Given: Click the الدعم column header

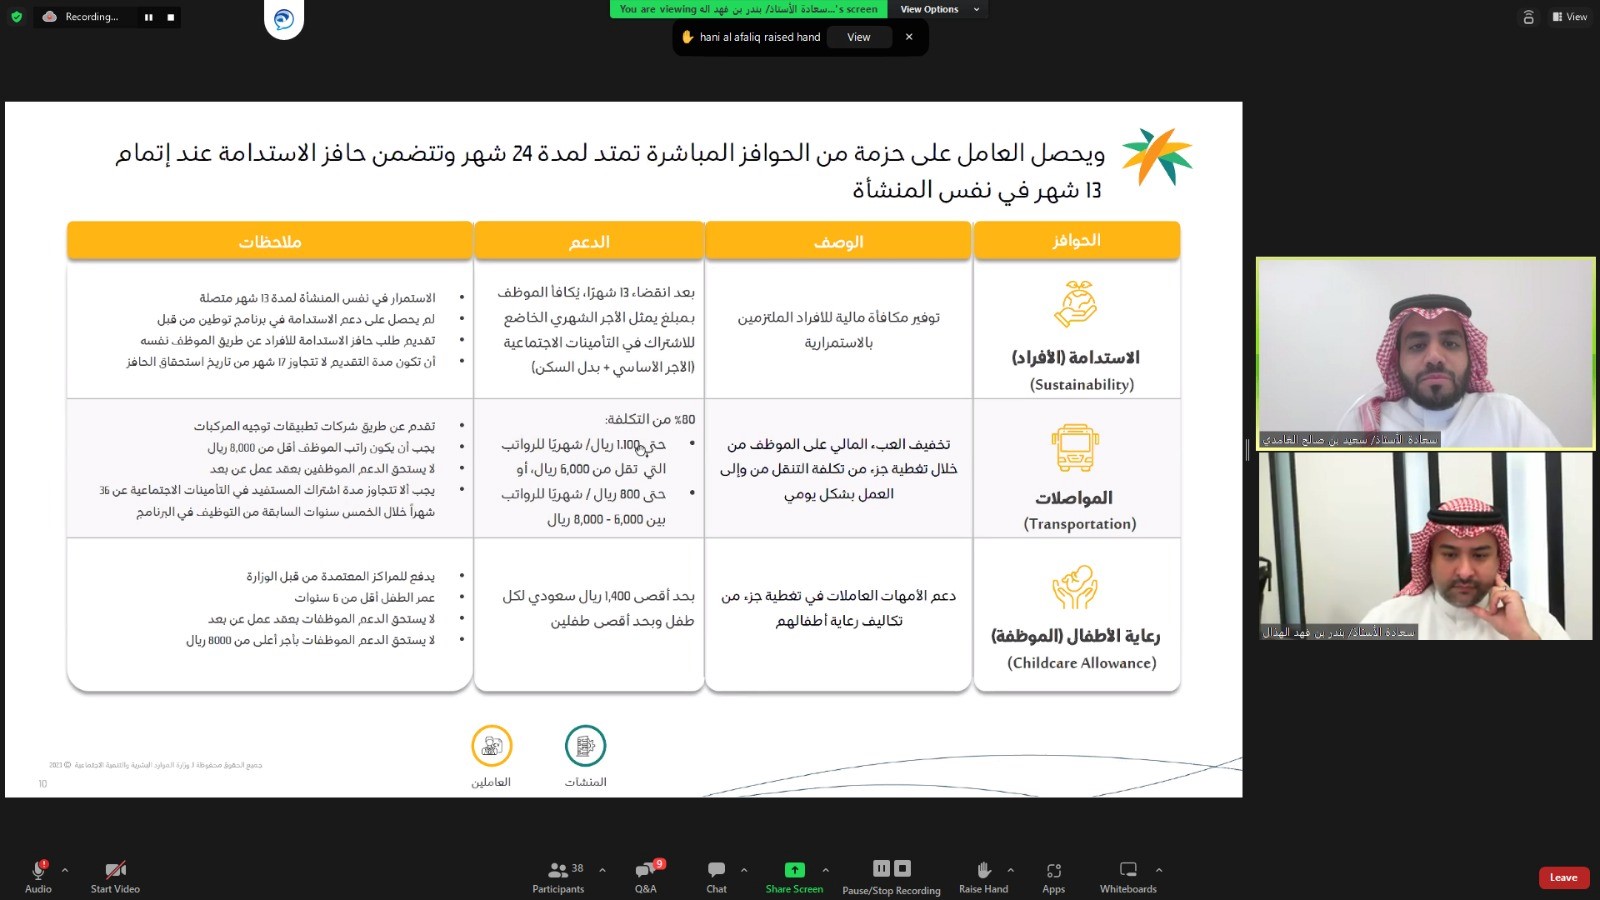Looking at the screenshot, I should tap(589, 242).
